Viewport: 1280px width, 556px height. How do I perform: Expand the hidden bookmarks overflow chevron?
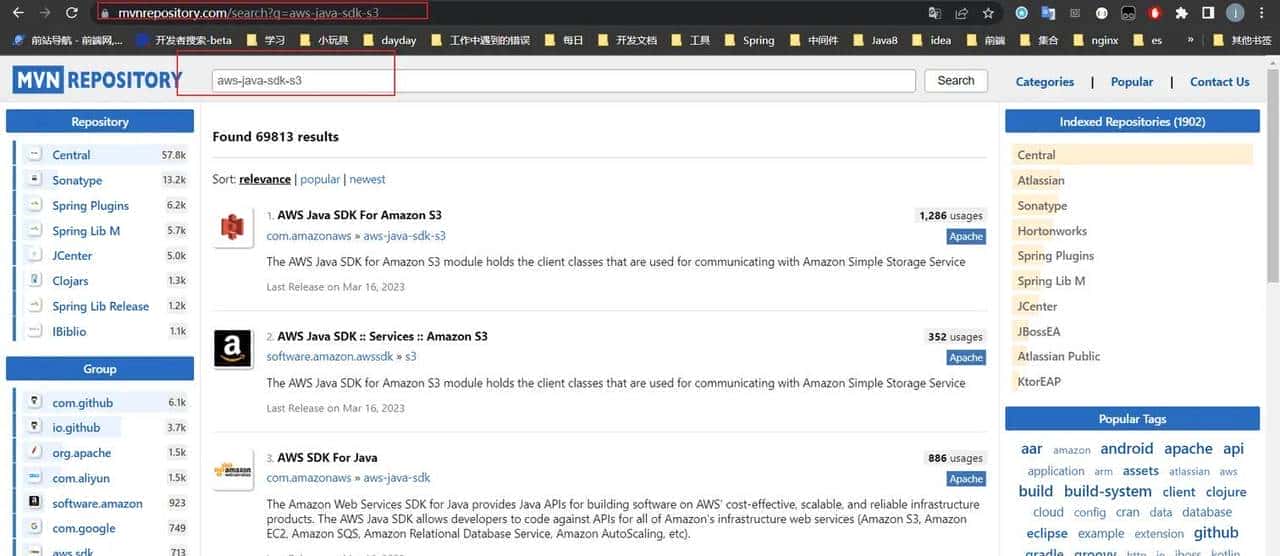1190,40
